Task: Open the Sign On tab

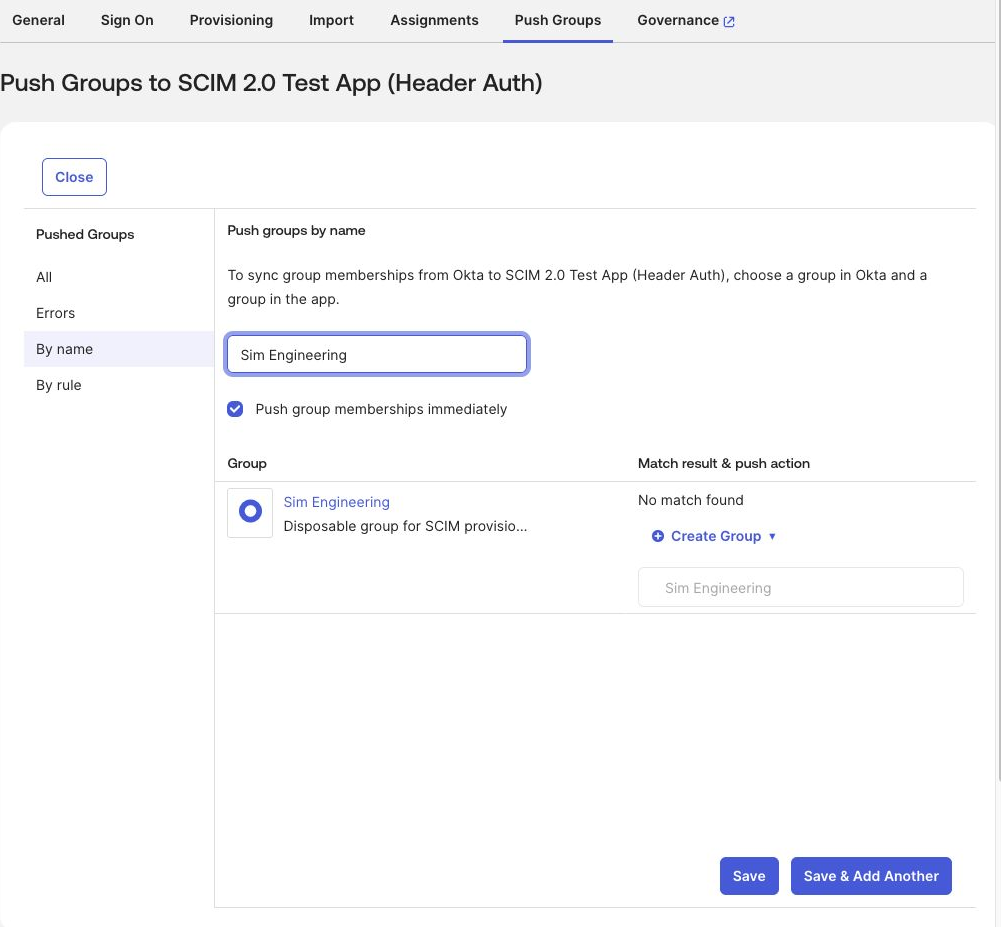Action: (x=127, y=20)
